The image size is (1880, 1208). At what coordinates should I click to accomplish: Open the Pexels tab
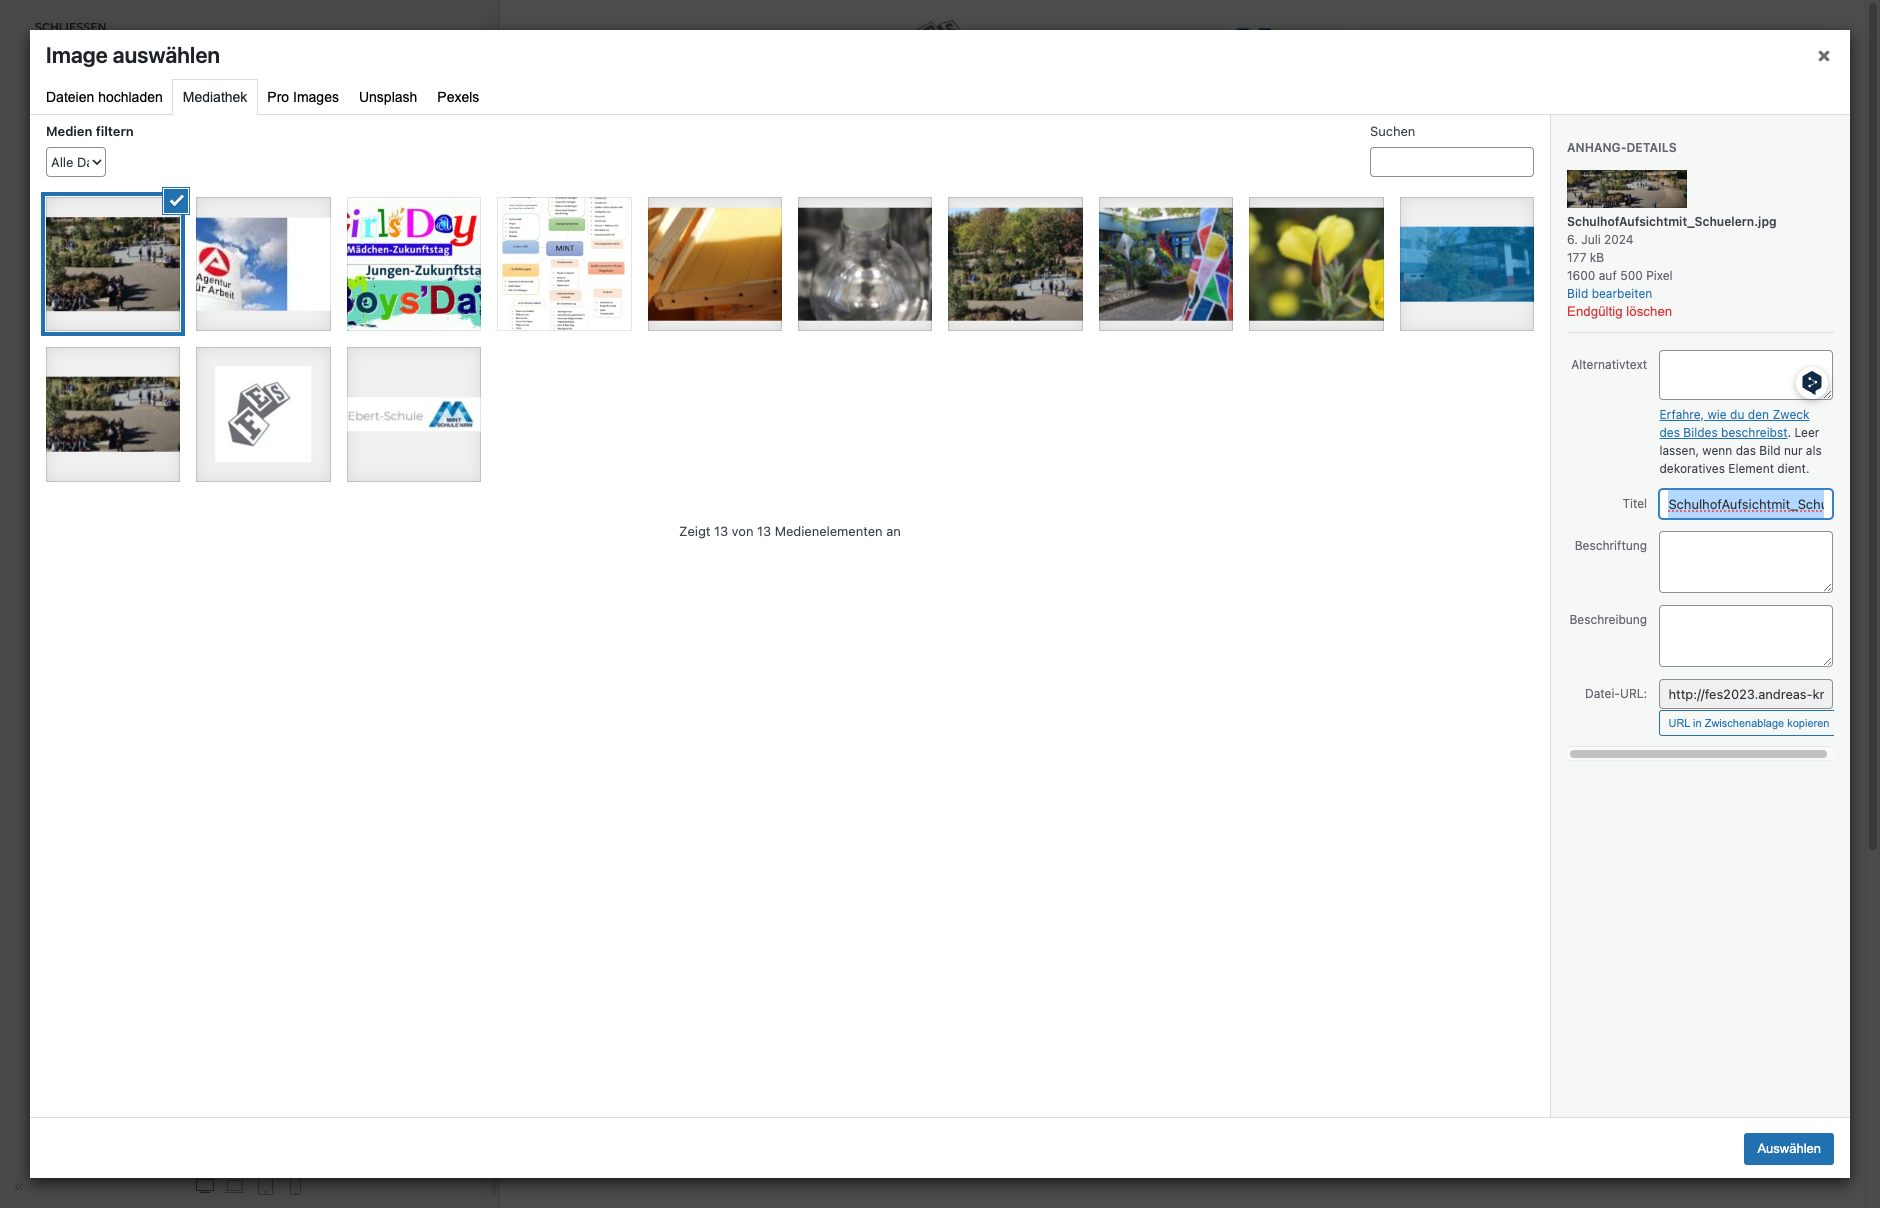point(458,97)
